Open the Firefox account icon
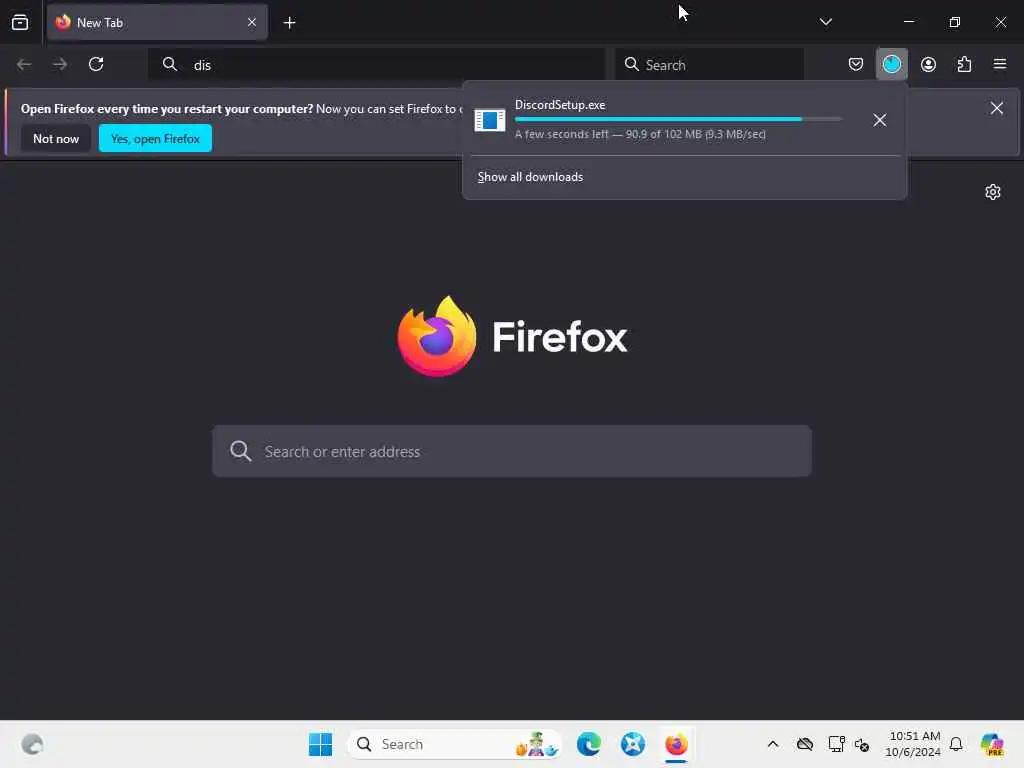This screenshot has height=768, width=1024. 928,64
